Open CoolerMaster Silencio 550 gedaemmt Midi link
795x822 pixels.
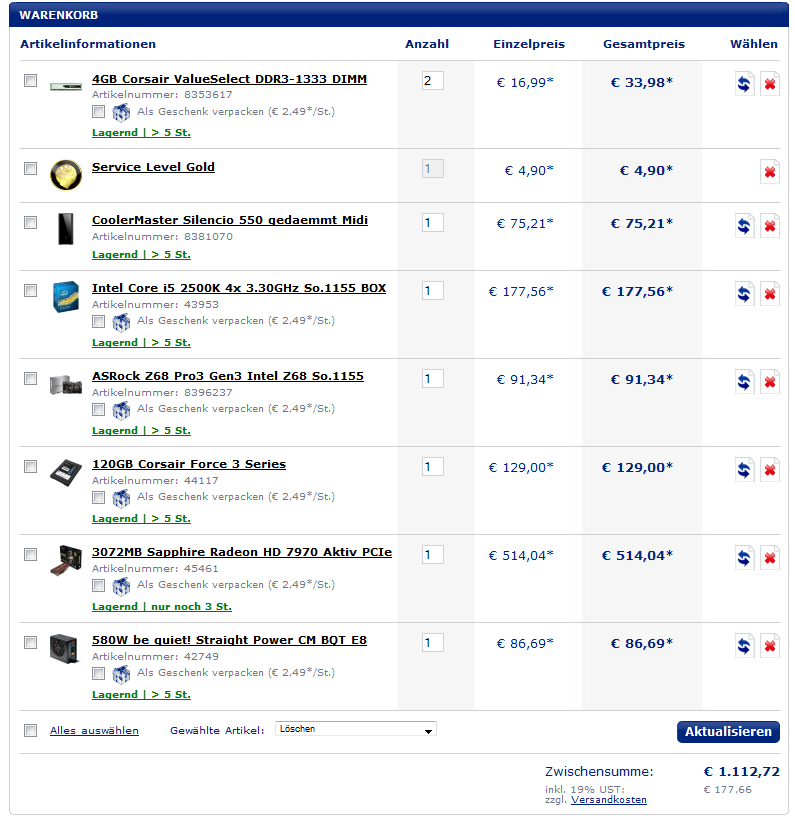coord(230,220)
